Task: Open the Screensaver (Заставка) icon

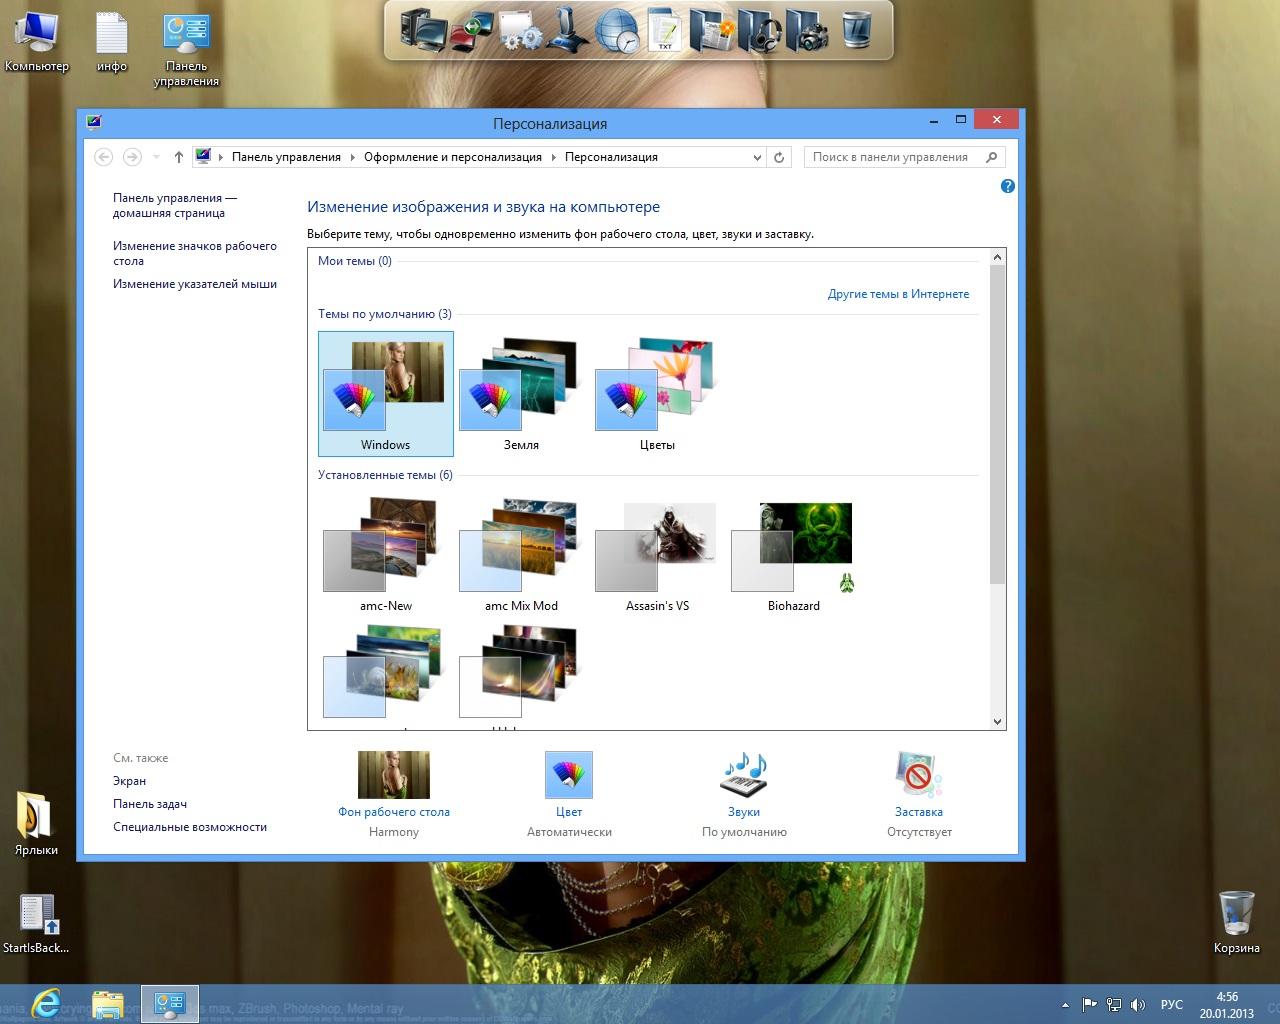Action: [918, 776]
